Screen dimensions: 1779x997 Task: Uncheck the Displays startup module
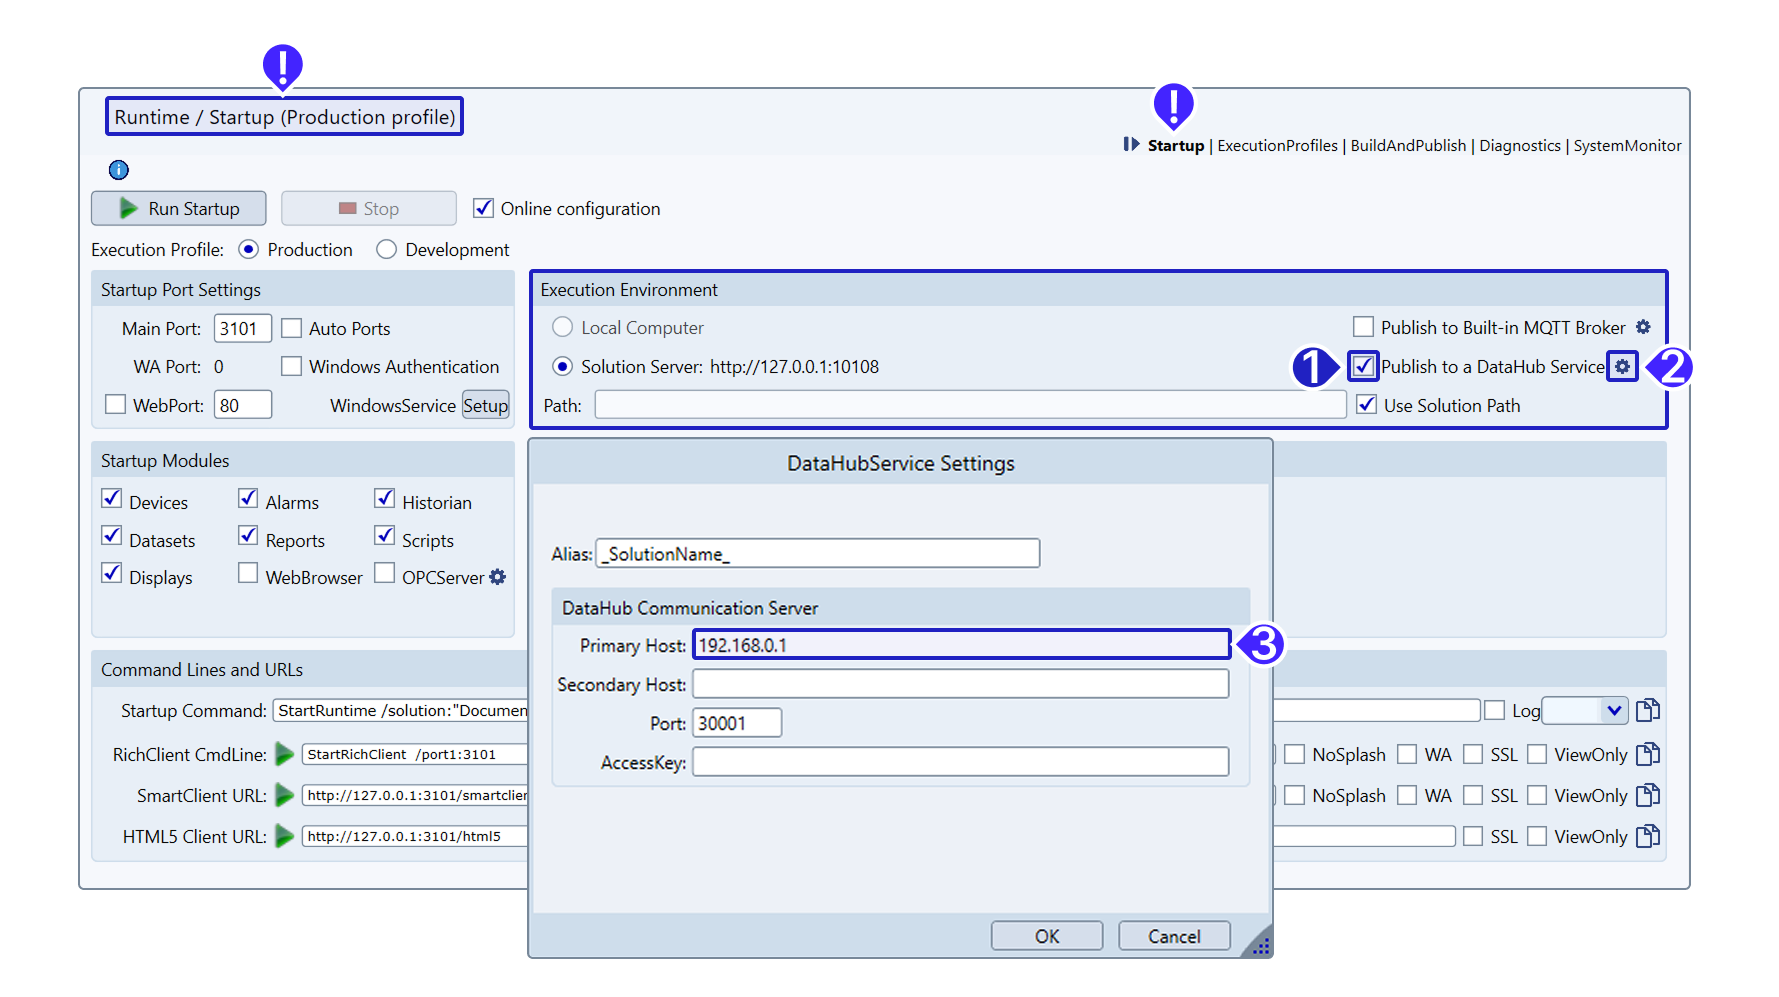coord(112,573)
